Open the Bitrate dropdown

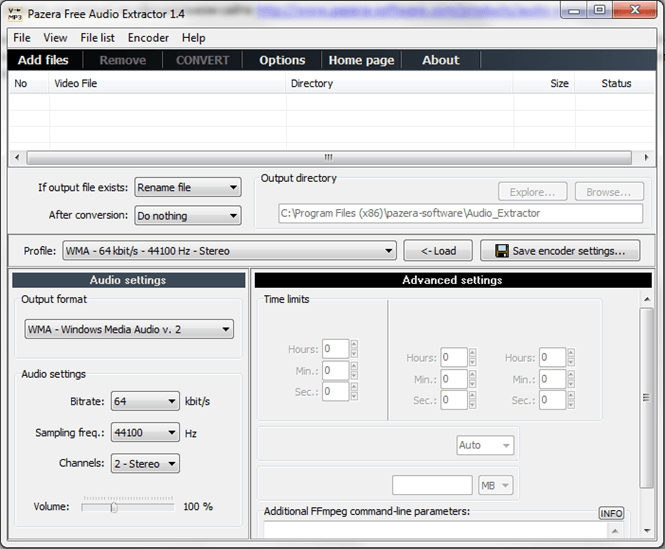point(145,401)
